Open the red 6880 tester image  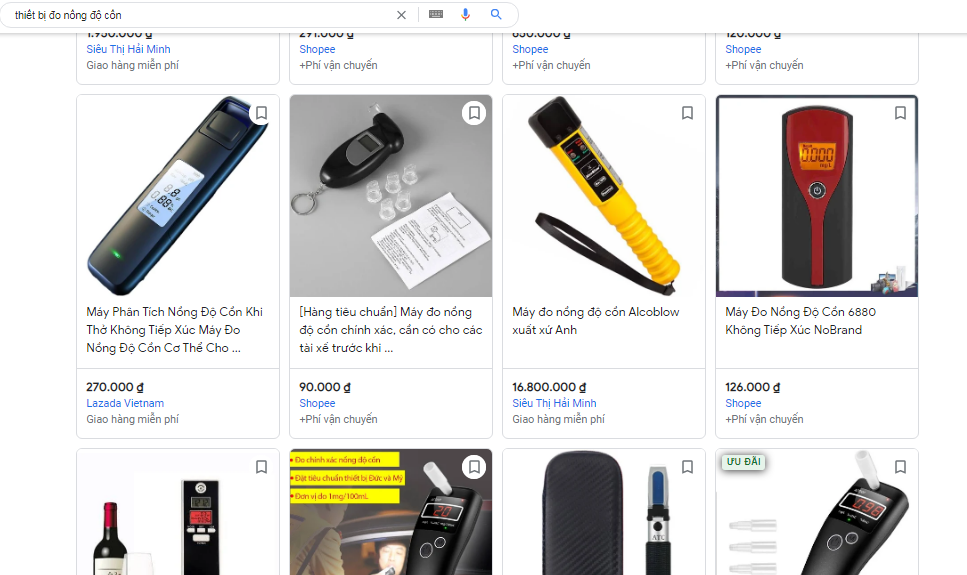click(817, 197)
